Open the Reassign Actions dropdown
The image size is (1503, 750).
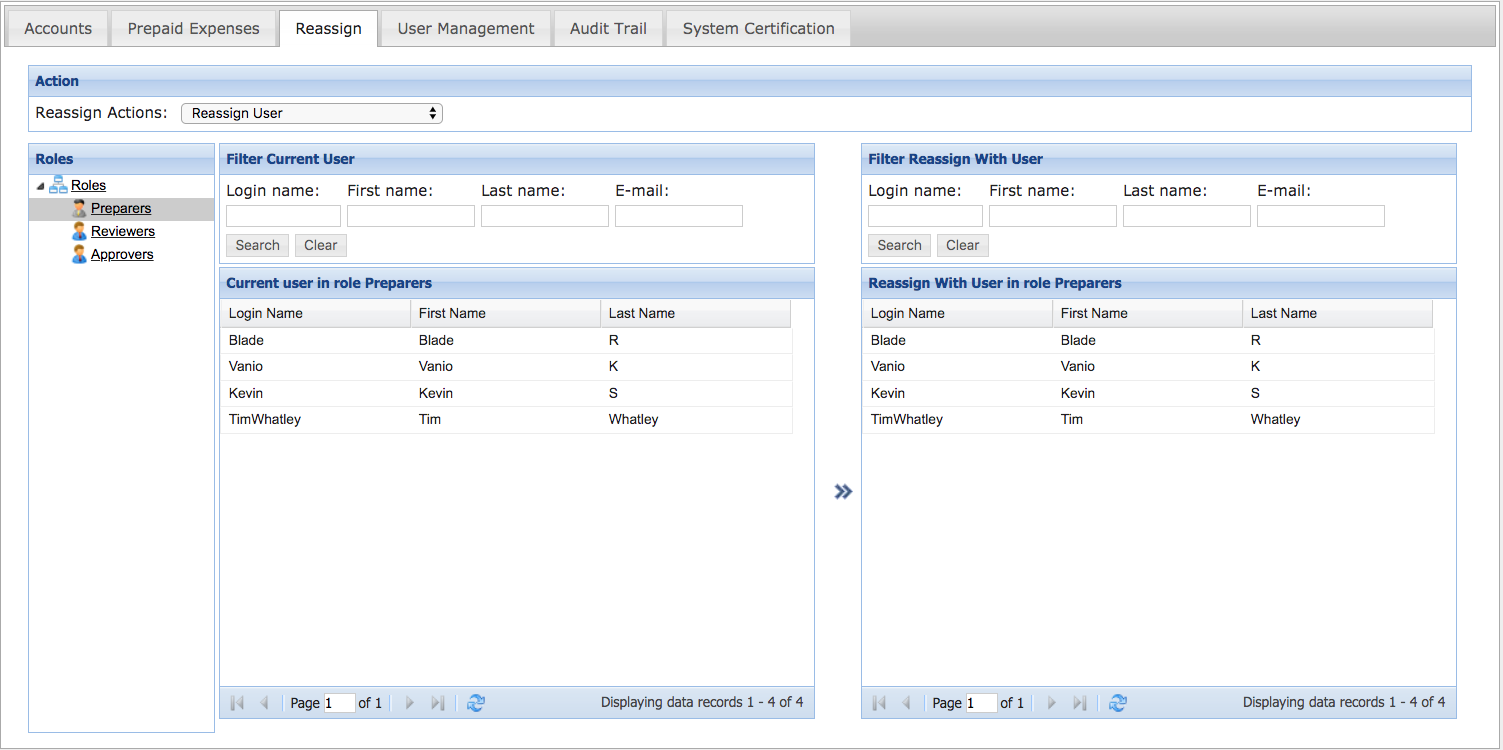pyautogui.click(x=311, y=113)
